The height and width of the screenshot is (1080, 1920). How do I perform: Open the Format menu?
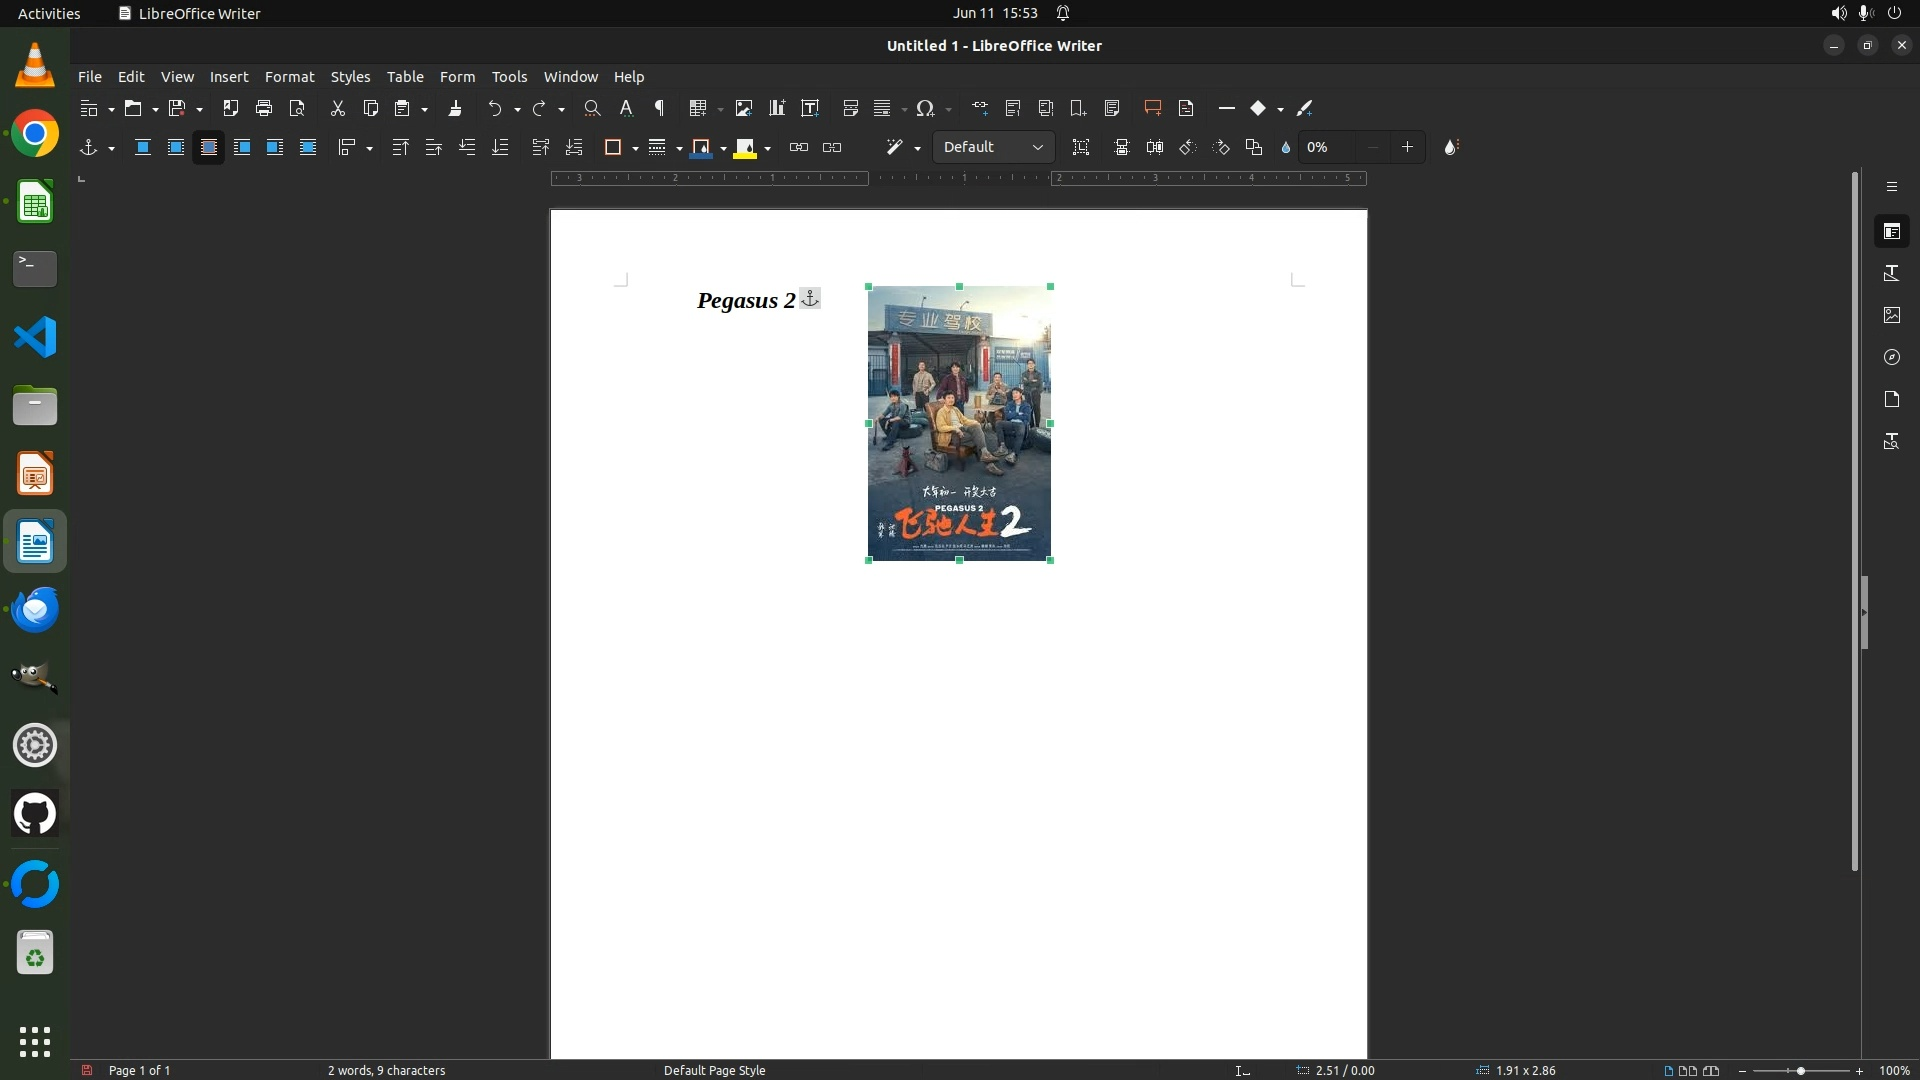[x=289, y=77]
